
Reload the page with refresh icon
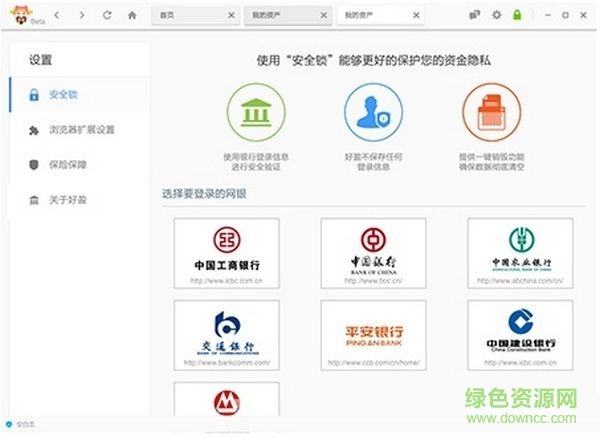[108, 16]
